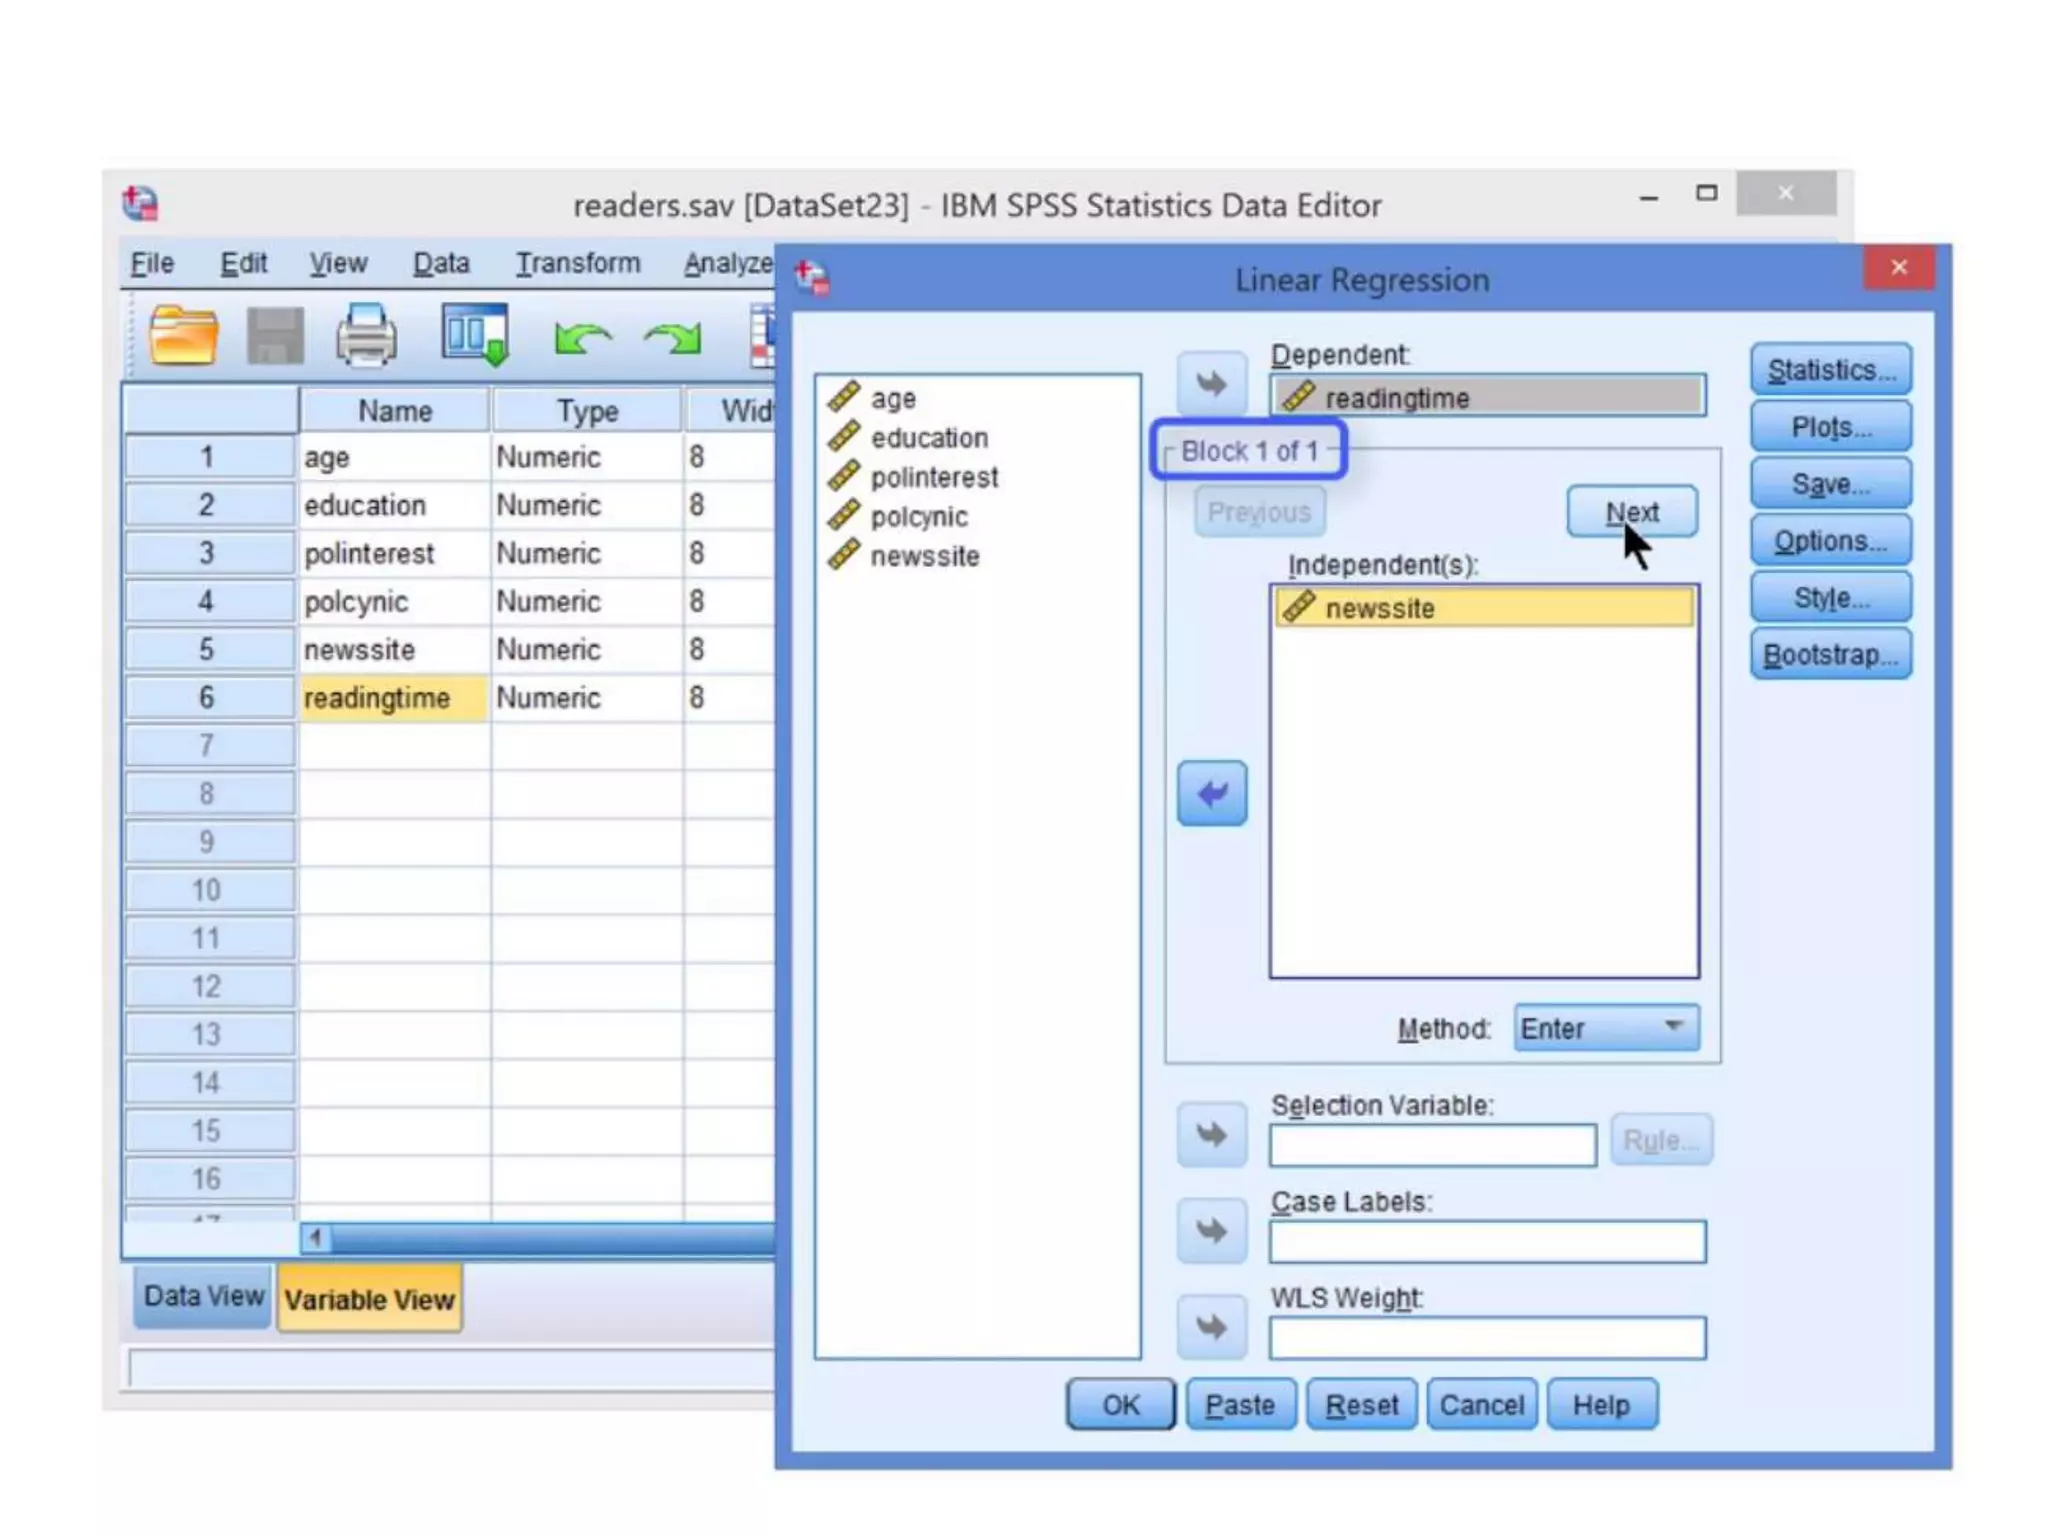Open the Statistics... options button
Viewport: 2048px width, 1536px height.
click(1830, 370)
